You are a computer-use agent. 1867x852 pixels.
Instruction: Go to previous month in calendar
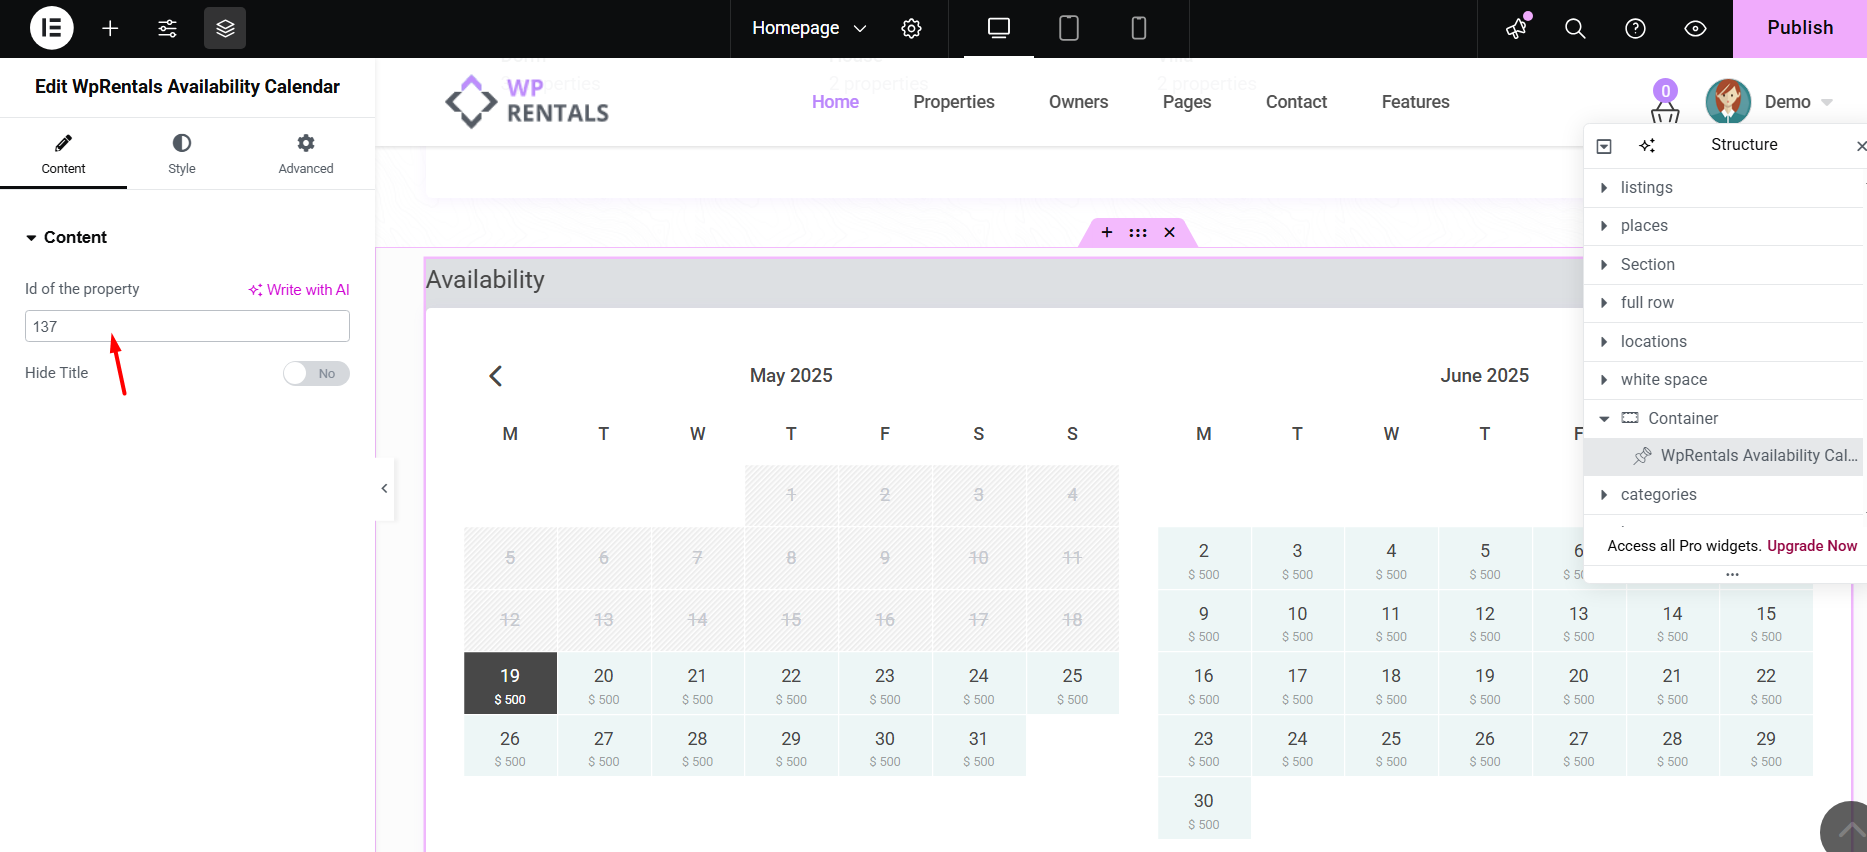pos(495,376)
